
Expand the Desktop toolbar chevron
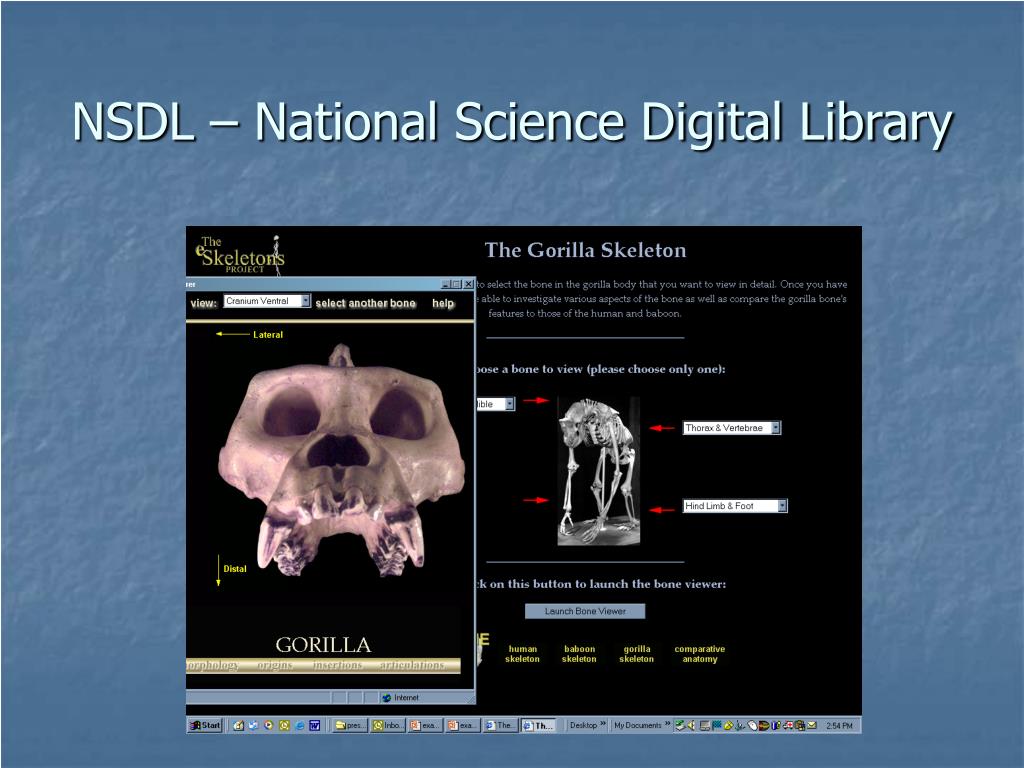pyautogui.click(x=603, y=724)
